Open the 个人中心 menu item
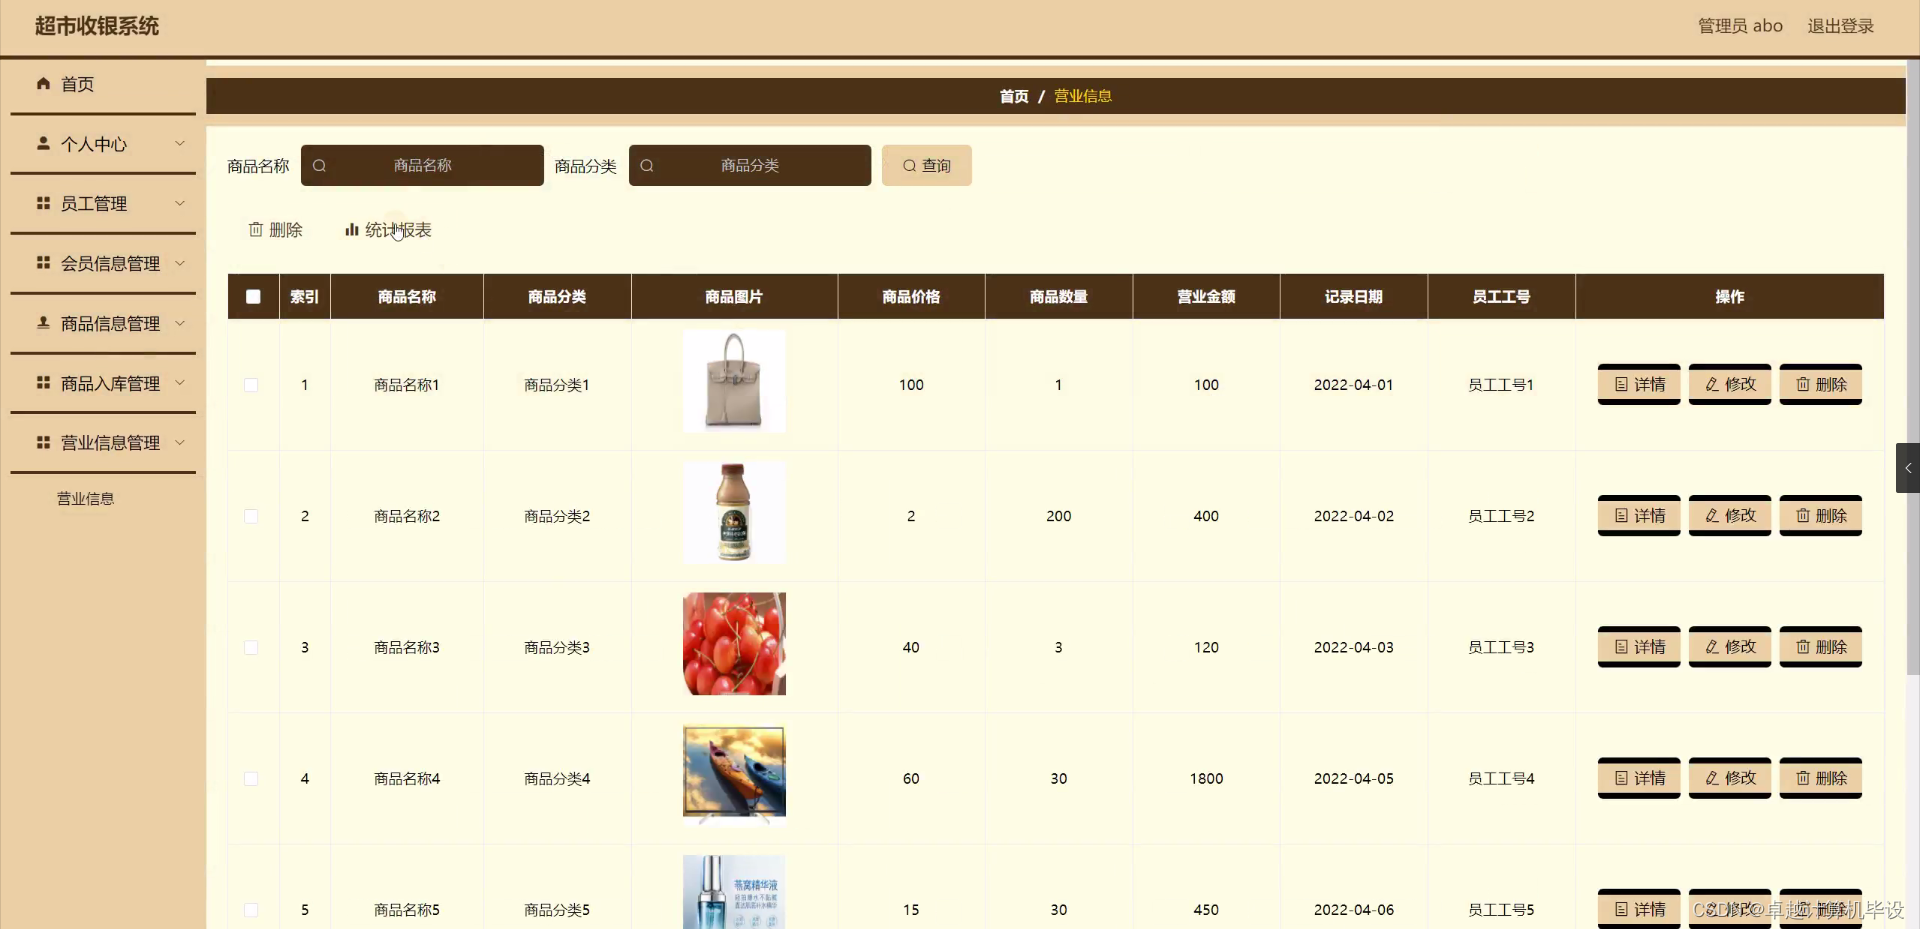The image size is (1920, 929). click(x=103, y=144)
